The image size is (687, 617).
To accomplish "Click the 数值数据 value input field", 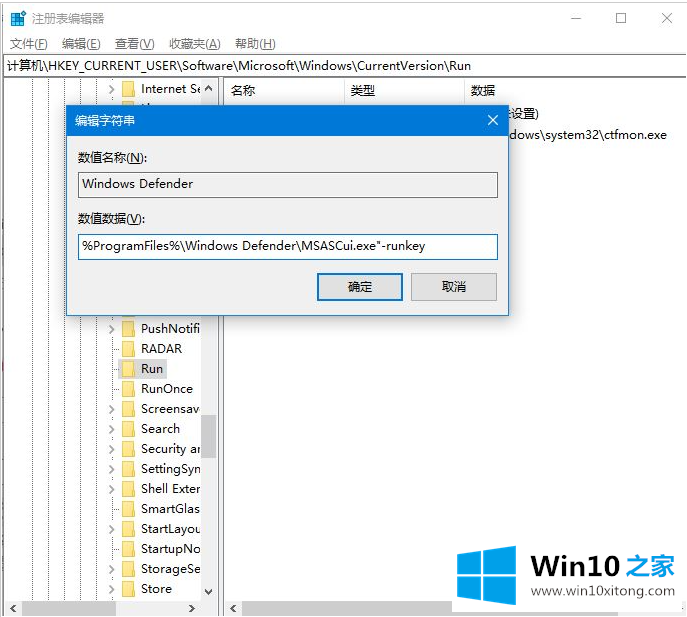I will click(x=288, y=247).
